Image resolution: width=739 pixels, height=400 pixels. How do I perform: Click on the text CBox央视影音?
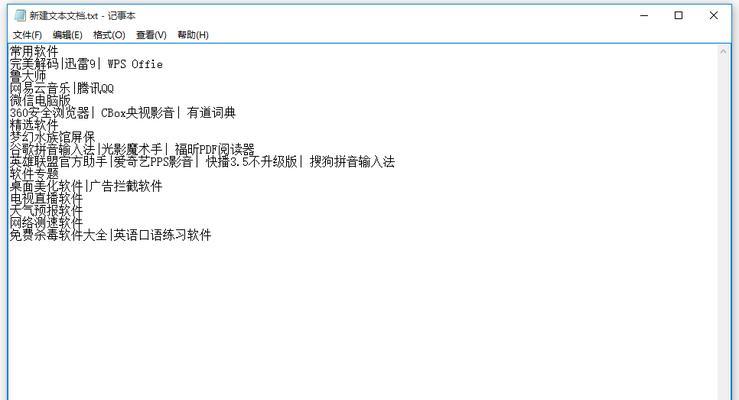pos(138,113)
